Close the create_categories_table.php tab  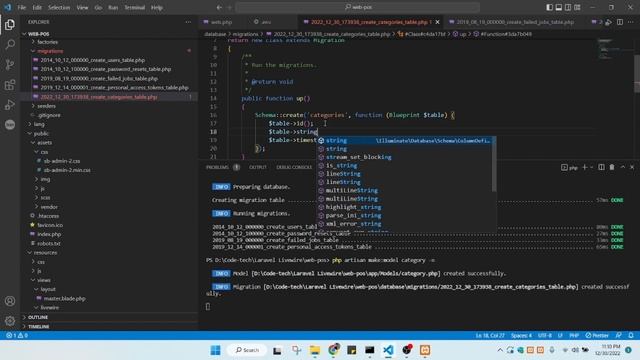click(438, 22)
